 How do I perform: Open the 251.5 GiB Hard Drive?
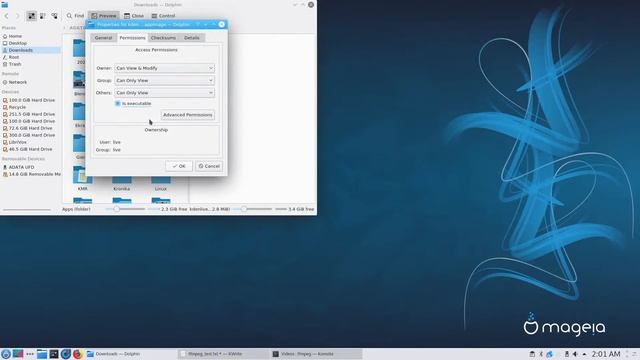tap(31, 114)
